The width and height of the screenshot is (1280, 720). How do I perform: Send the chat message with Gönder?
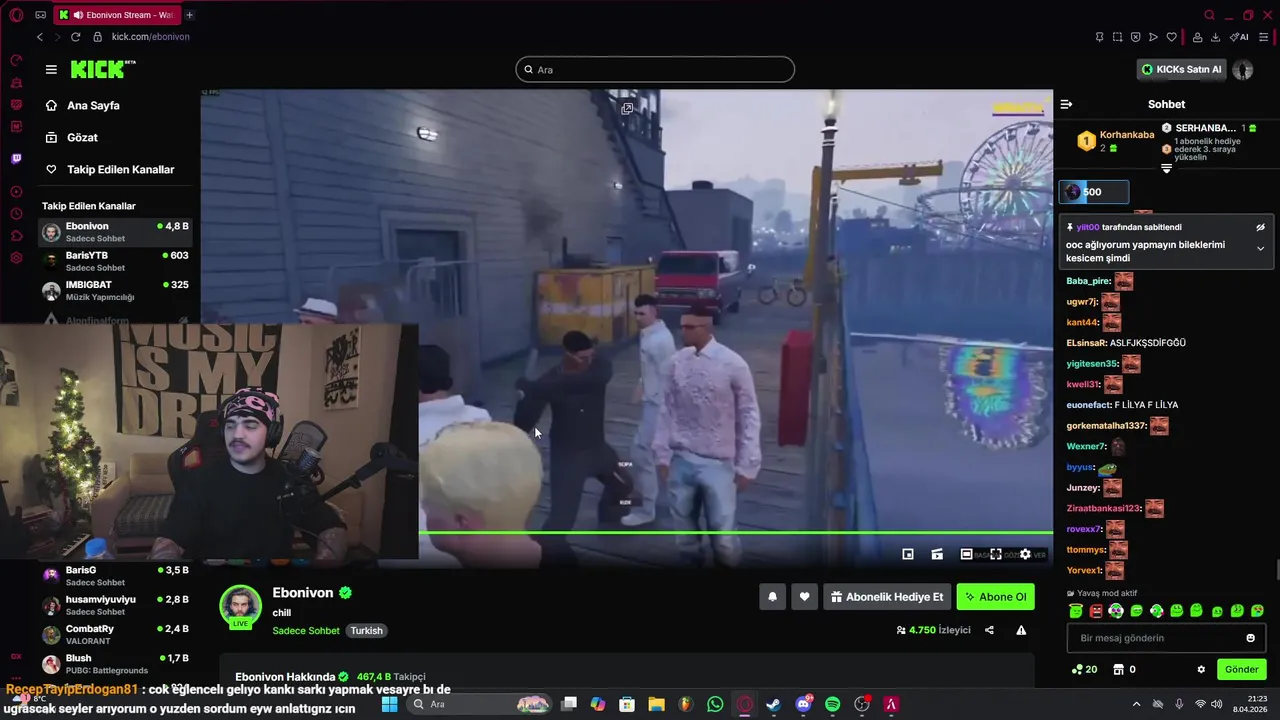(1242, 669)
